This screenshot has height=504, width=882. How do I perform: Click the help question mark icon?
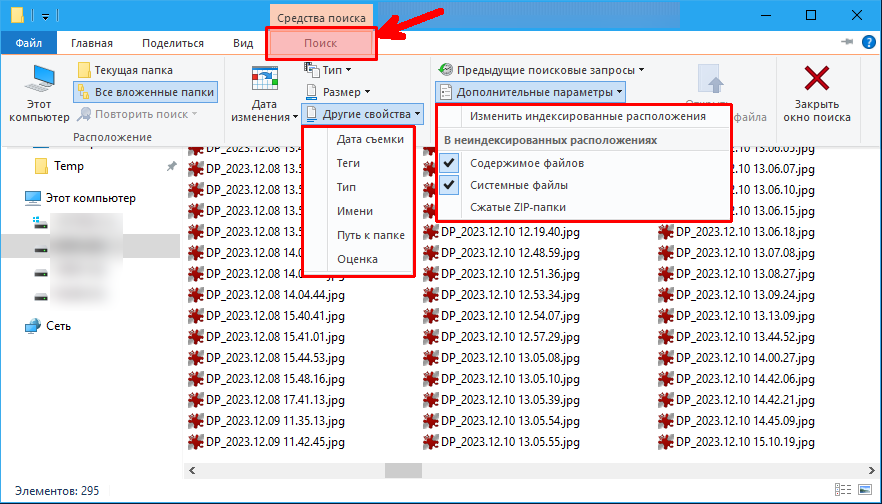(x=867, y=43)
